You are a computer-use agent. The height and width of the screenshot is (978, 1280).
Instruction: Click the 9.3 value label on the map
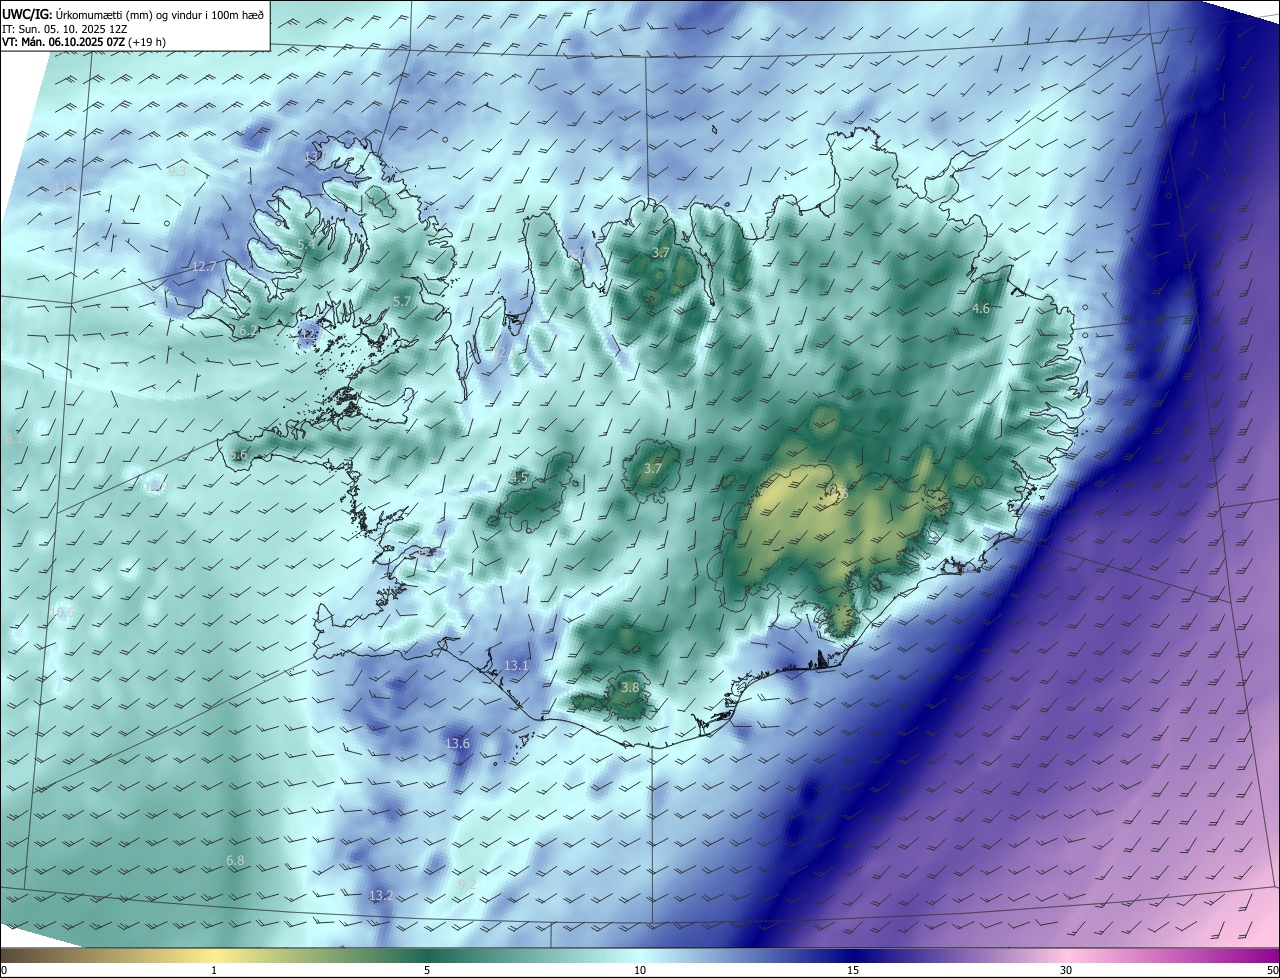tap(177, 171)
